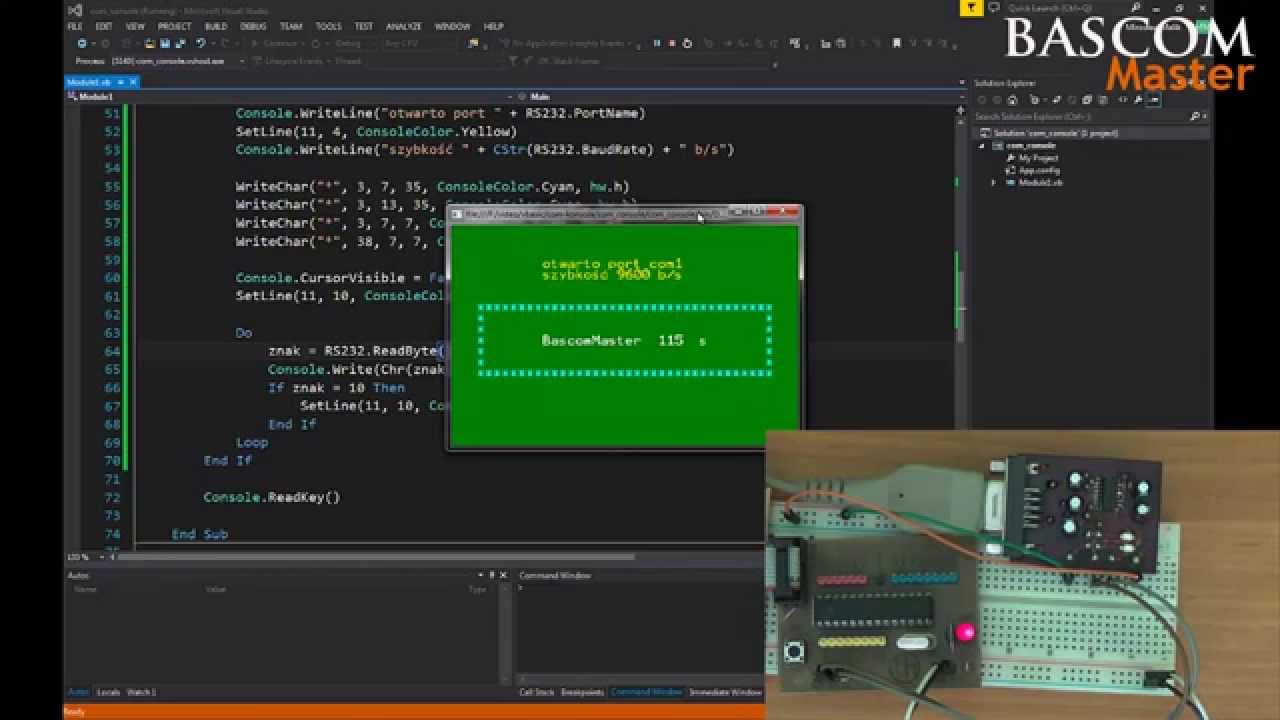Open the BUILD menu
The height and width of the screenshot is (720, 1280).
tap(215, 27)
